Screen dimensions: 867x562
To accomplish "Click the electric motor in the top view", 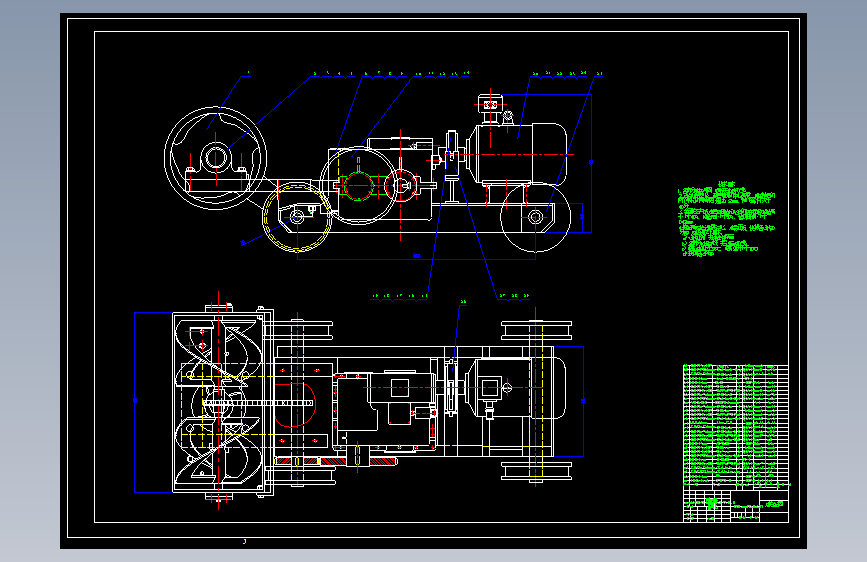I will [516, 388].
